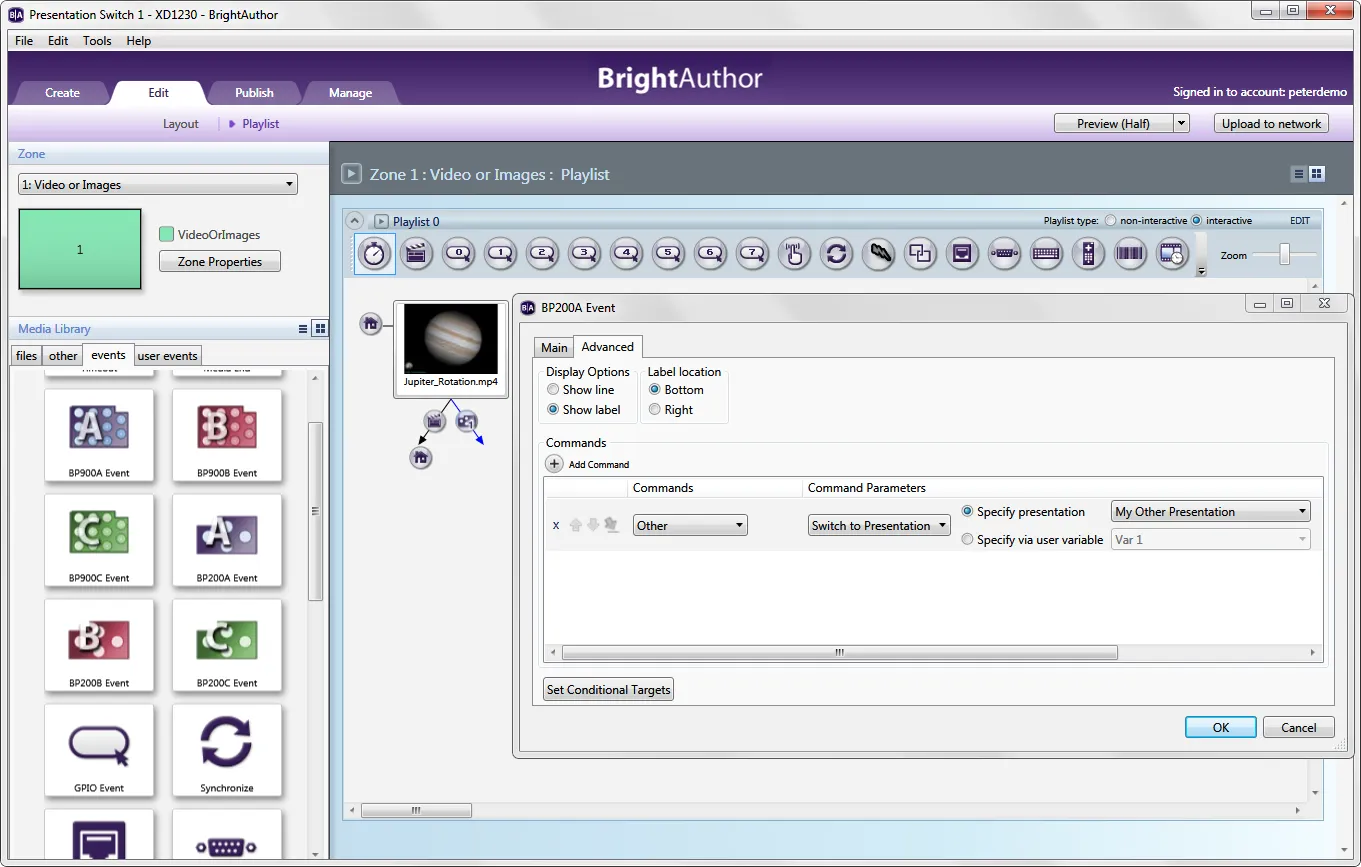Set playlist type to non-interactive
This screenshot has width=1361, height=867.
[1111, 221]
